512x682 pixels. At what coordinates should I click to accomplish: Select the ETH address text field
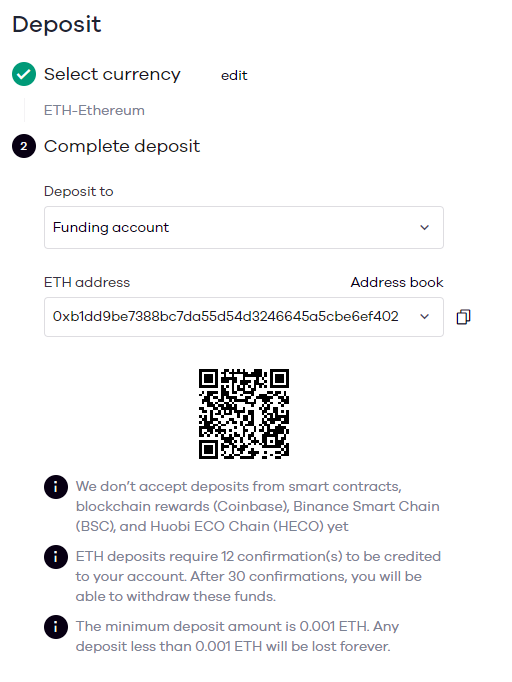244,317
